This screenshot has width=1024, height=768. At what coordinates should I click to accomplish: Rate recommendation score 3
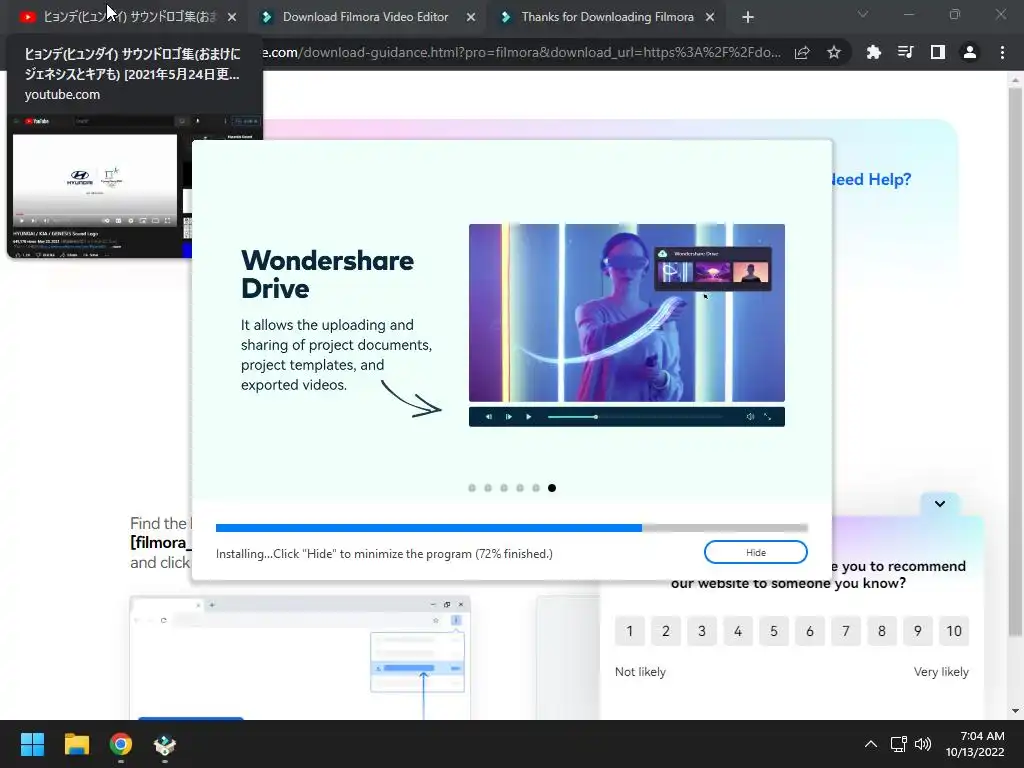702,631
